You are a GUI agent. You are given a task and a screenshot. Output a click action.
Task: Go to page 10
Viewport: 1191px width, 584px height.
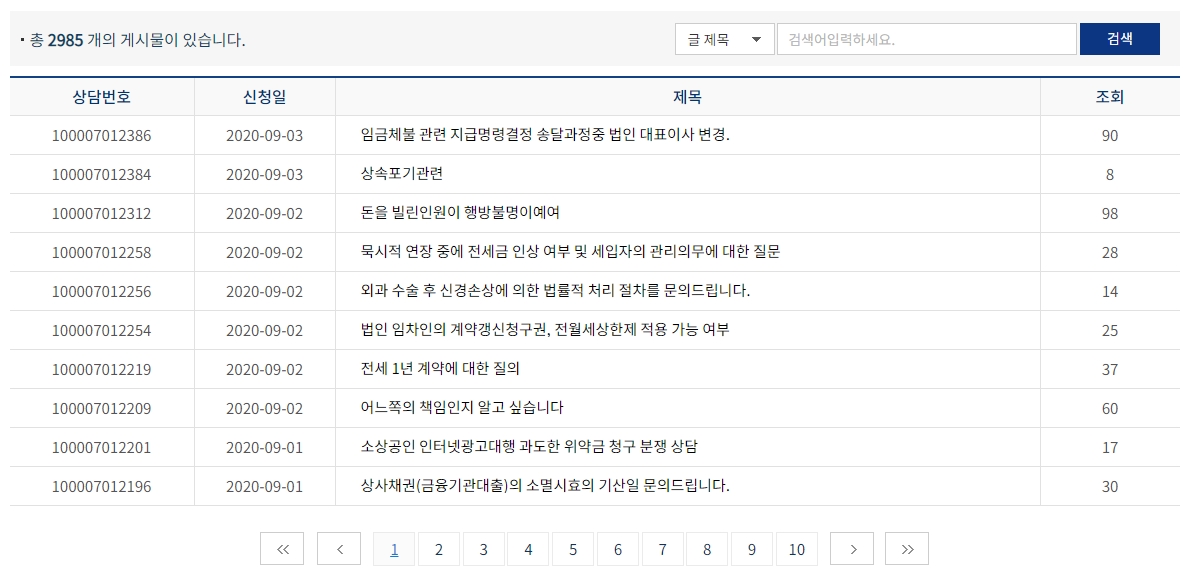(797, 549)
